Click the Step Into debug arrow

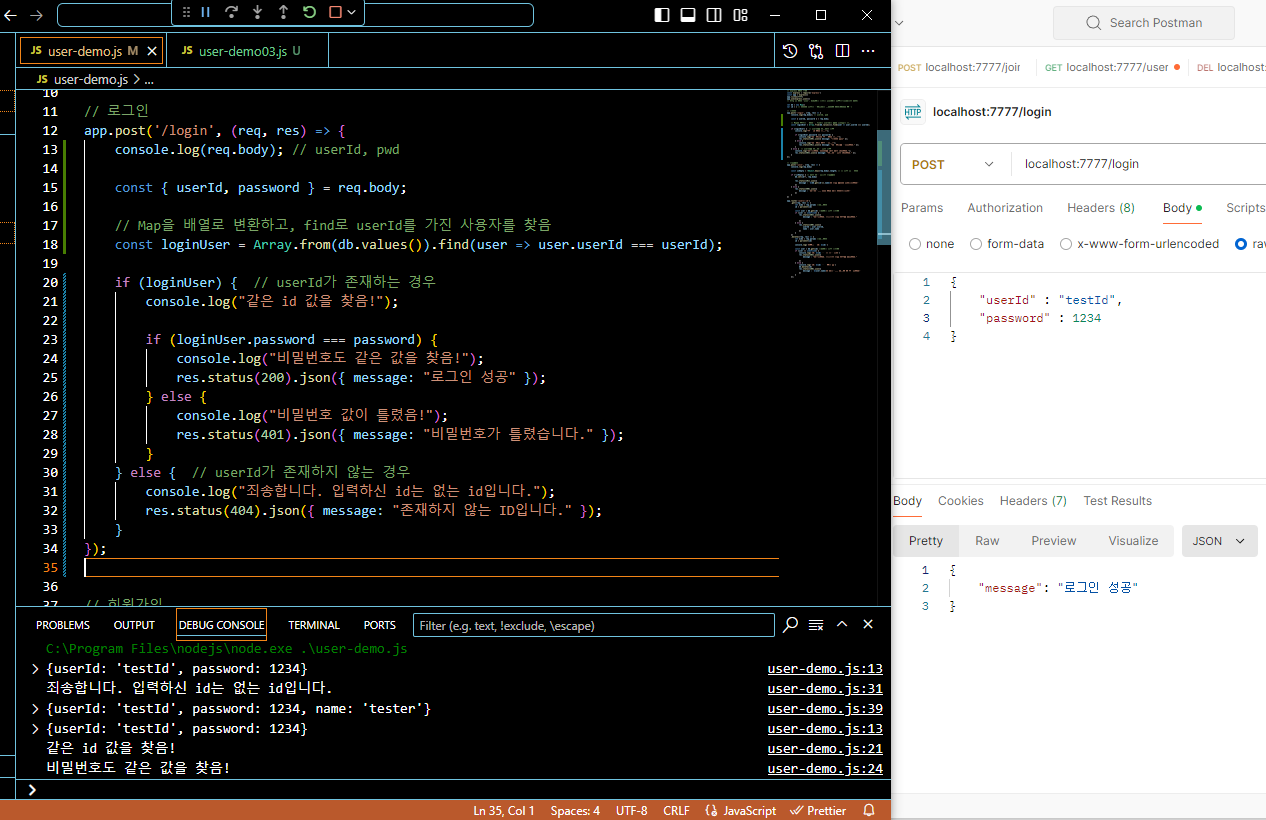coord(257,12)
